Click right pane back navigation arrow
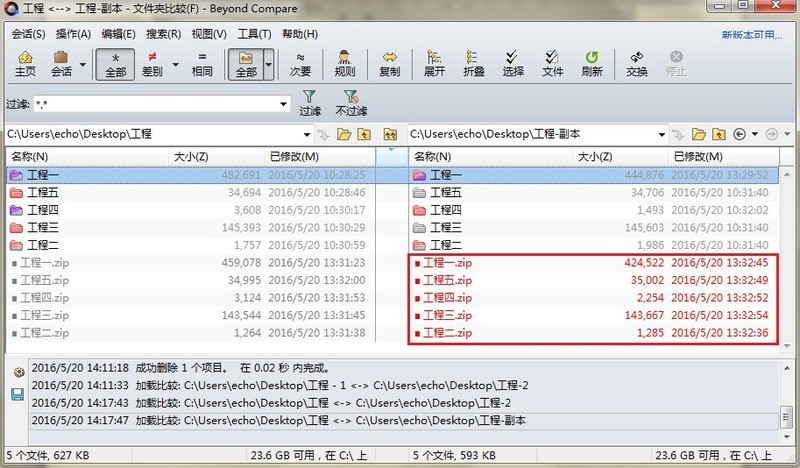This screenshot has height=468, width=800. [x=739, y=134]
